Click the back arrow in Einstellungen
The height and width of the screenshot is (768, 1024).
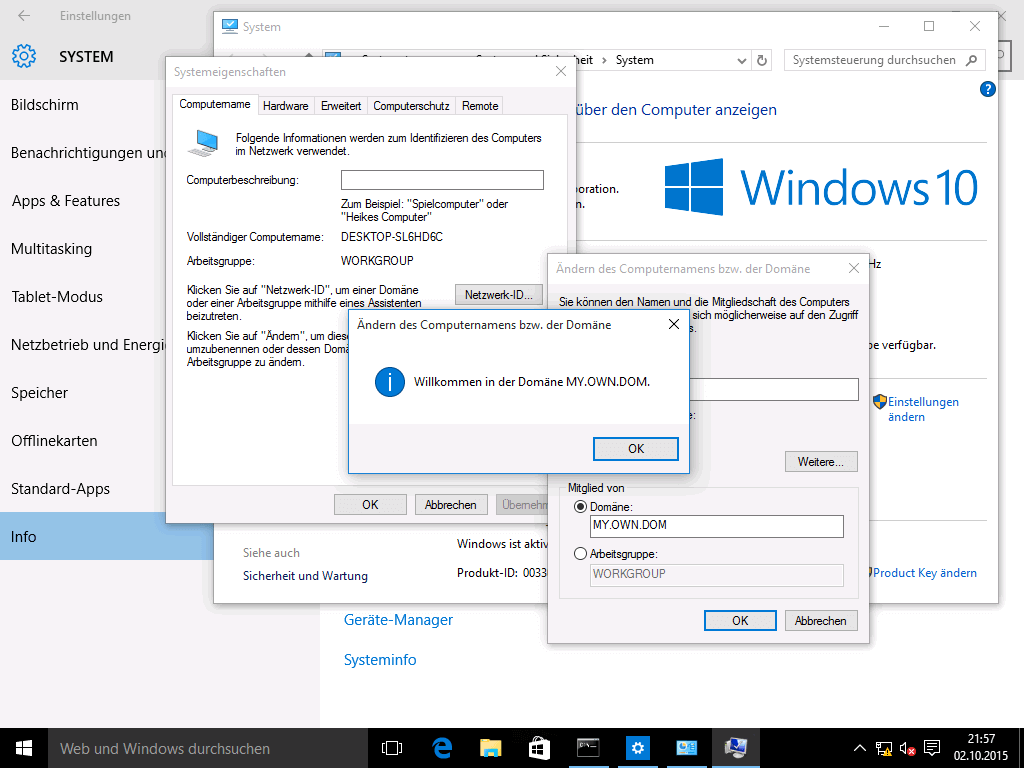24,16
